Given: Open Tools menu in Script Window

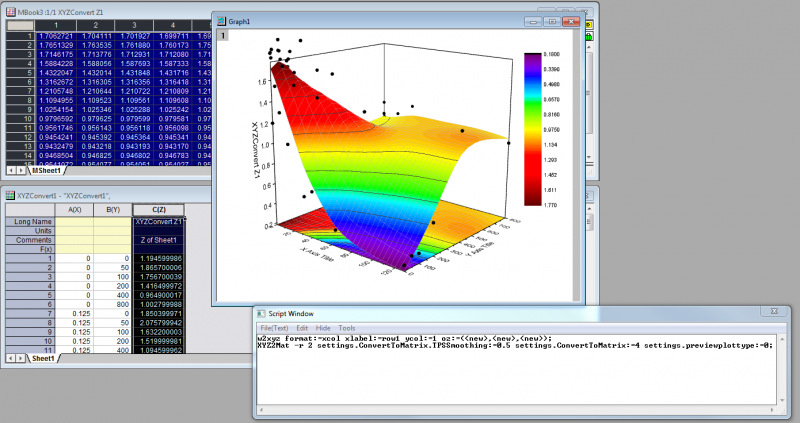Looking at the screenshot, I should tap(346, 328).
